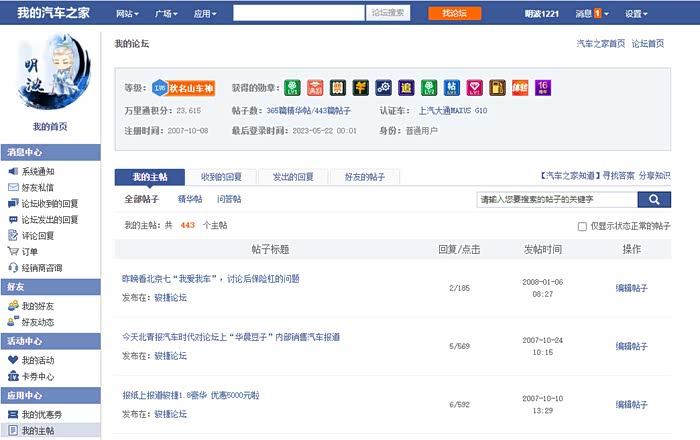
Task: Click the magnifier search button for posts
Action: point(654,199)
